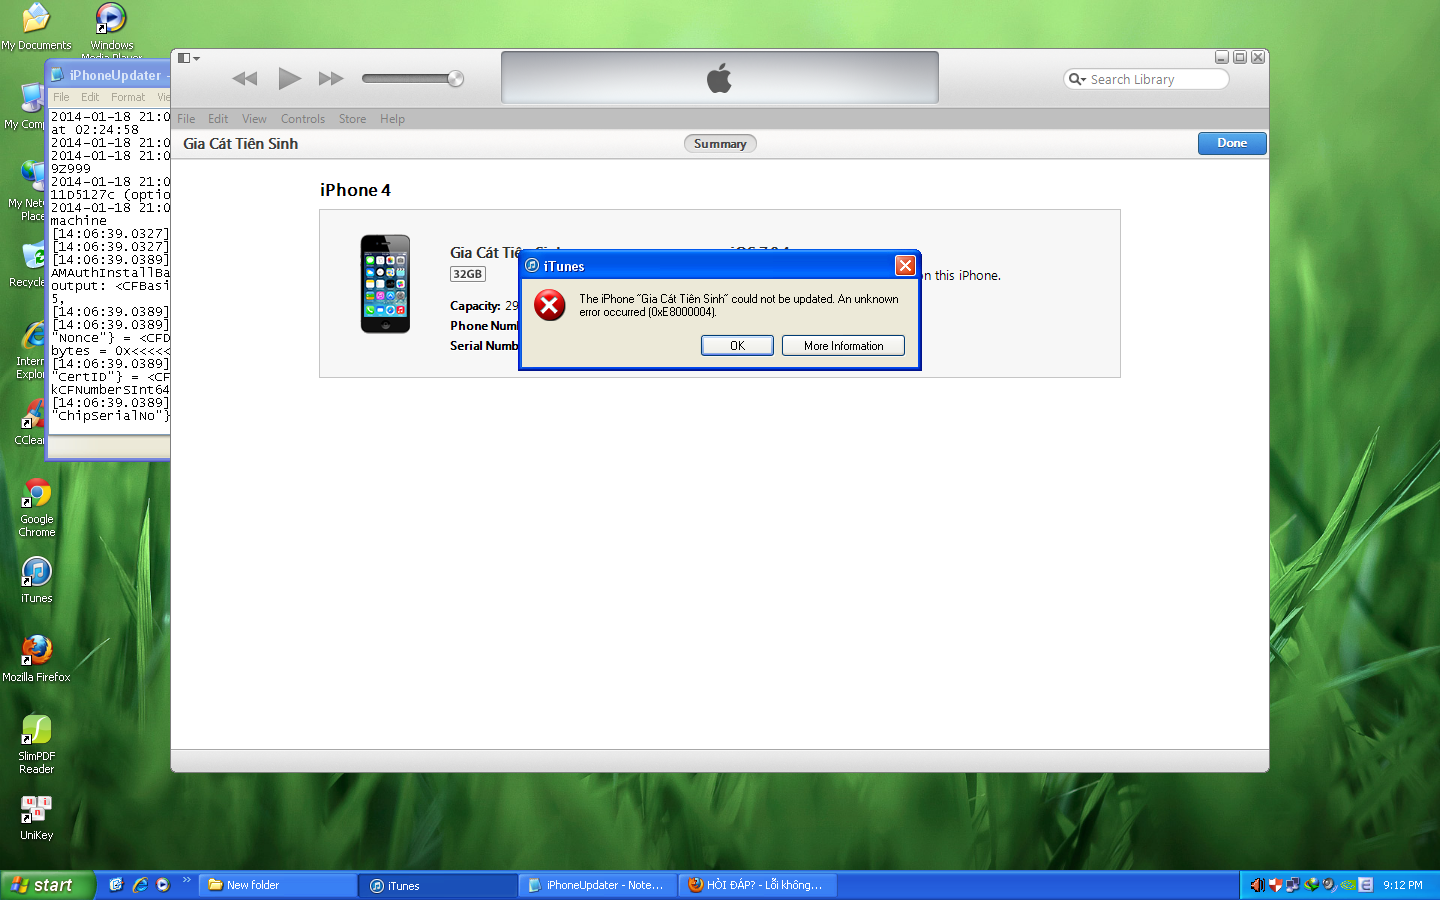
Task: Select My Network Places desktop icon
Action: tap(27, 191)
